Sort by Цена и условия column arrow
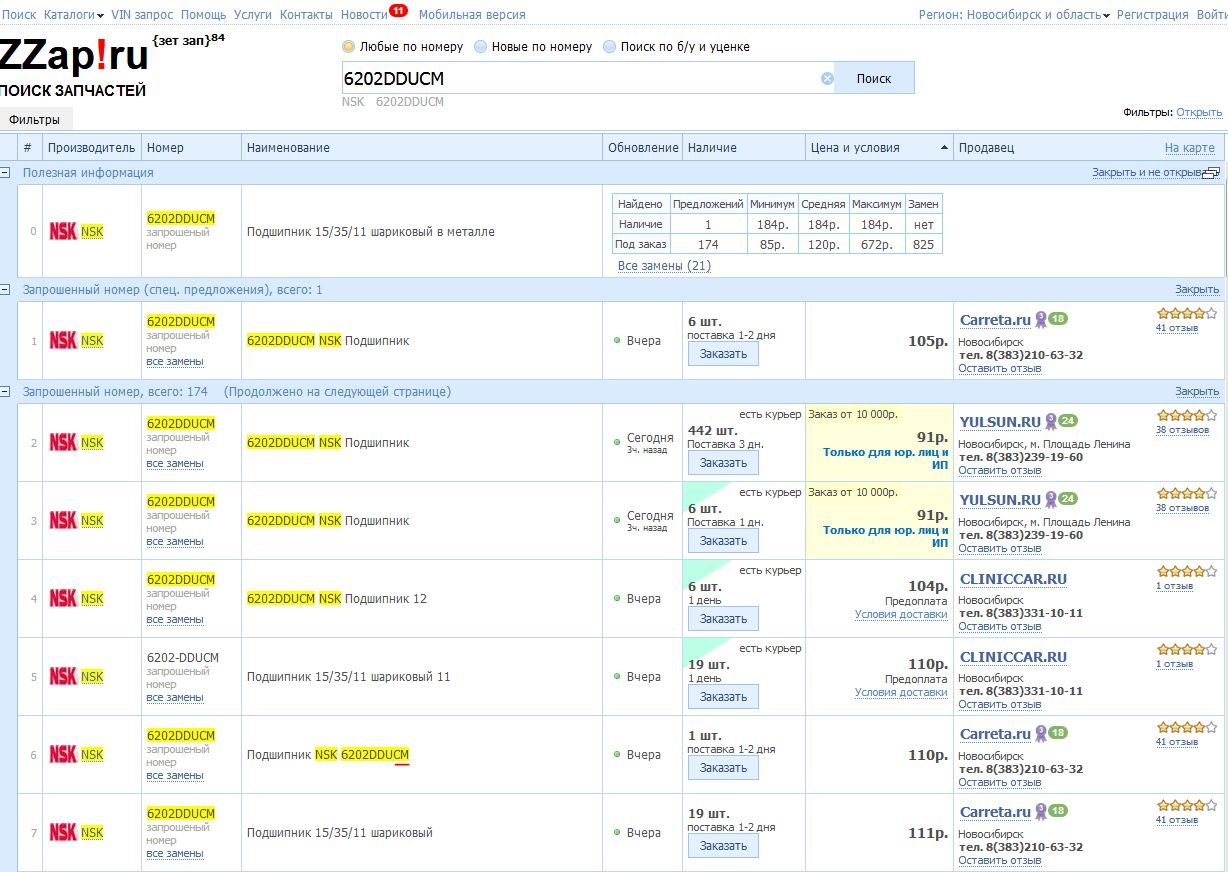Image resolution: width=1228 pixels, height=872 pixels. tap(944, 148)
